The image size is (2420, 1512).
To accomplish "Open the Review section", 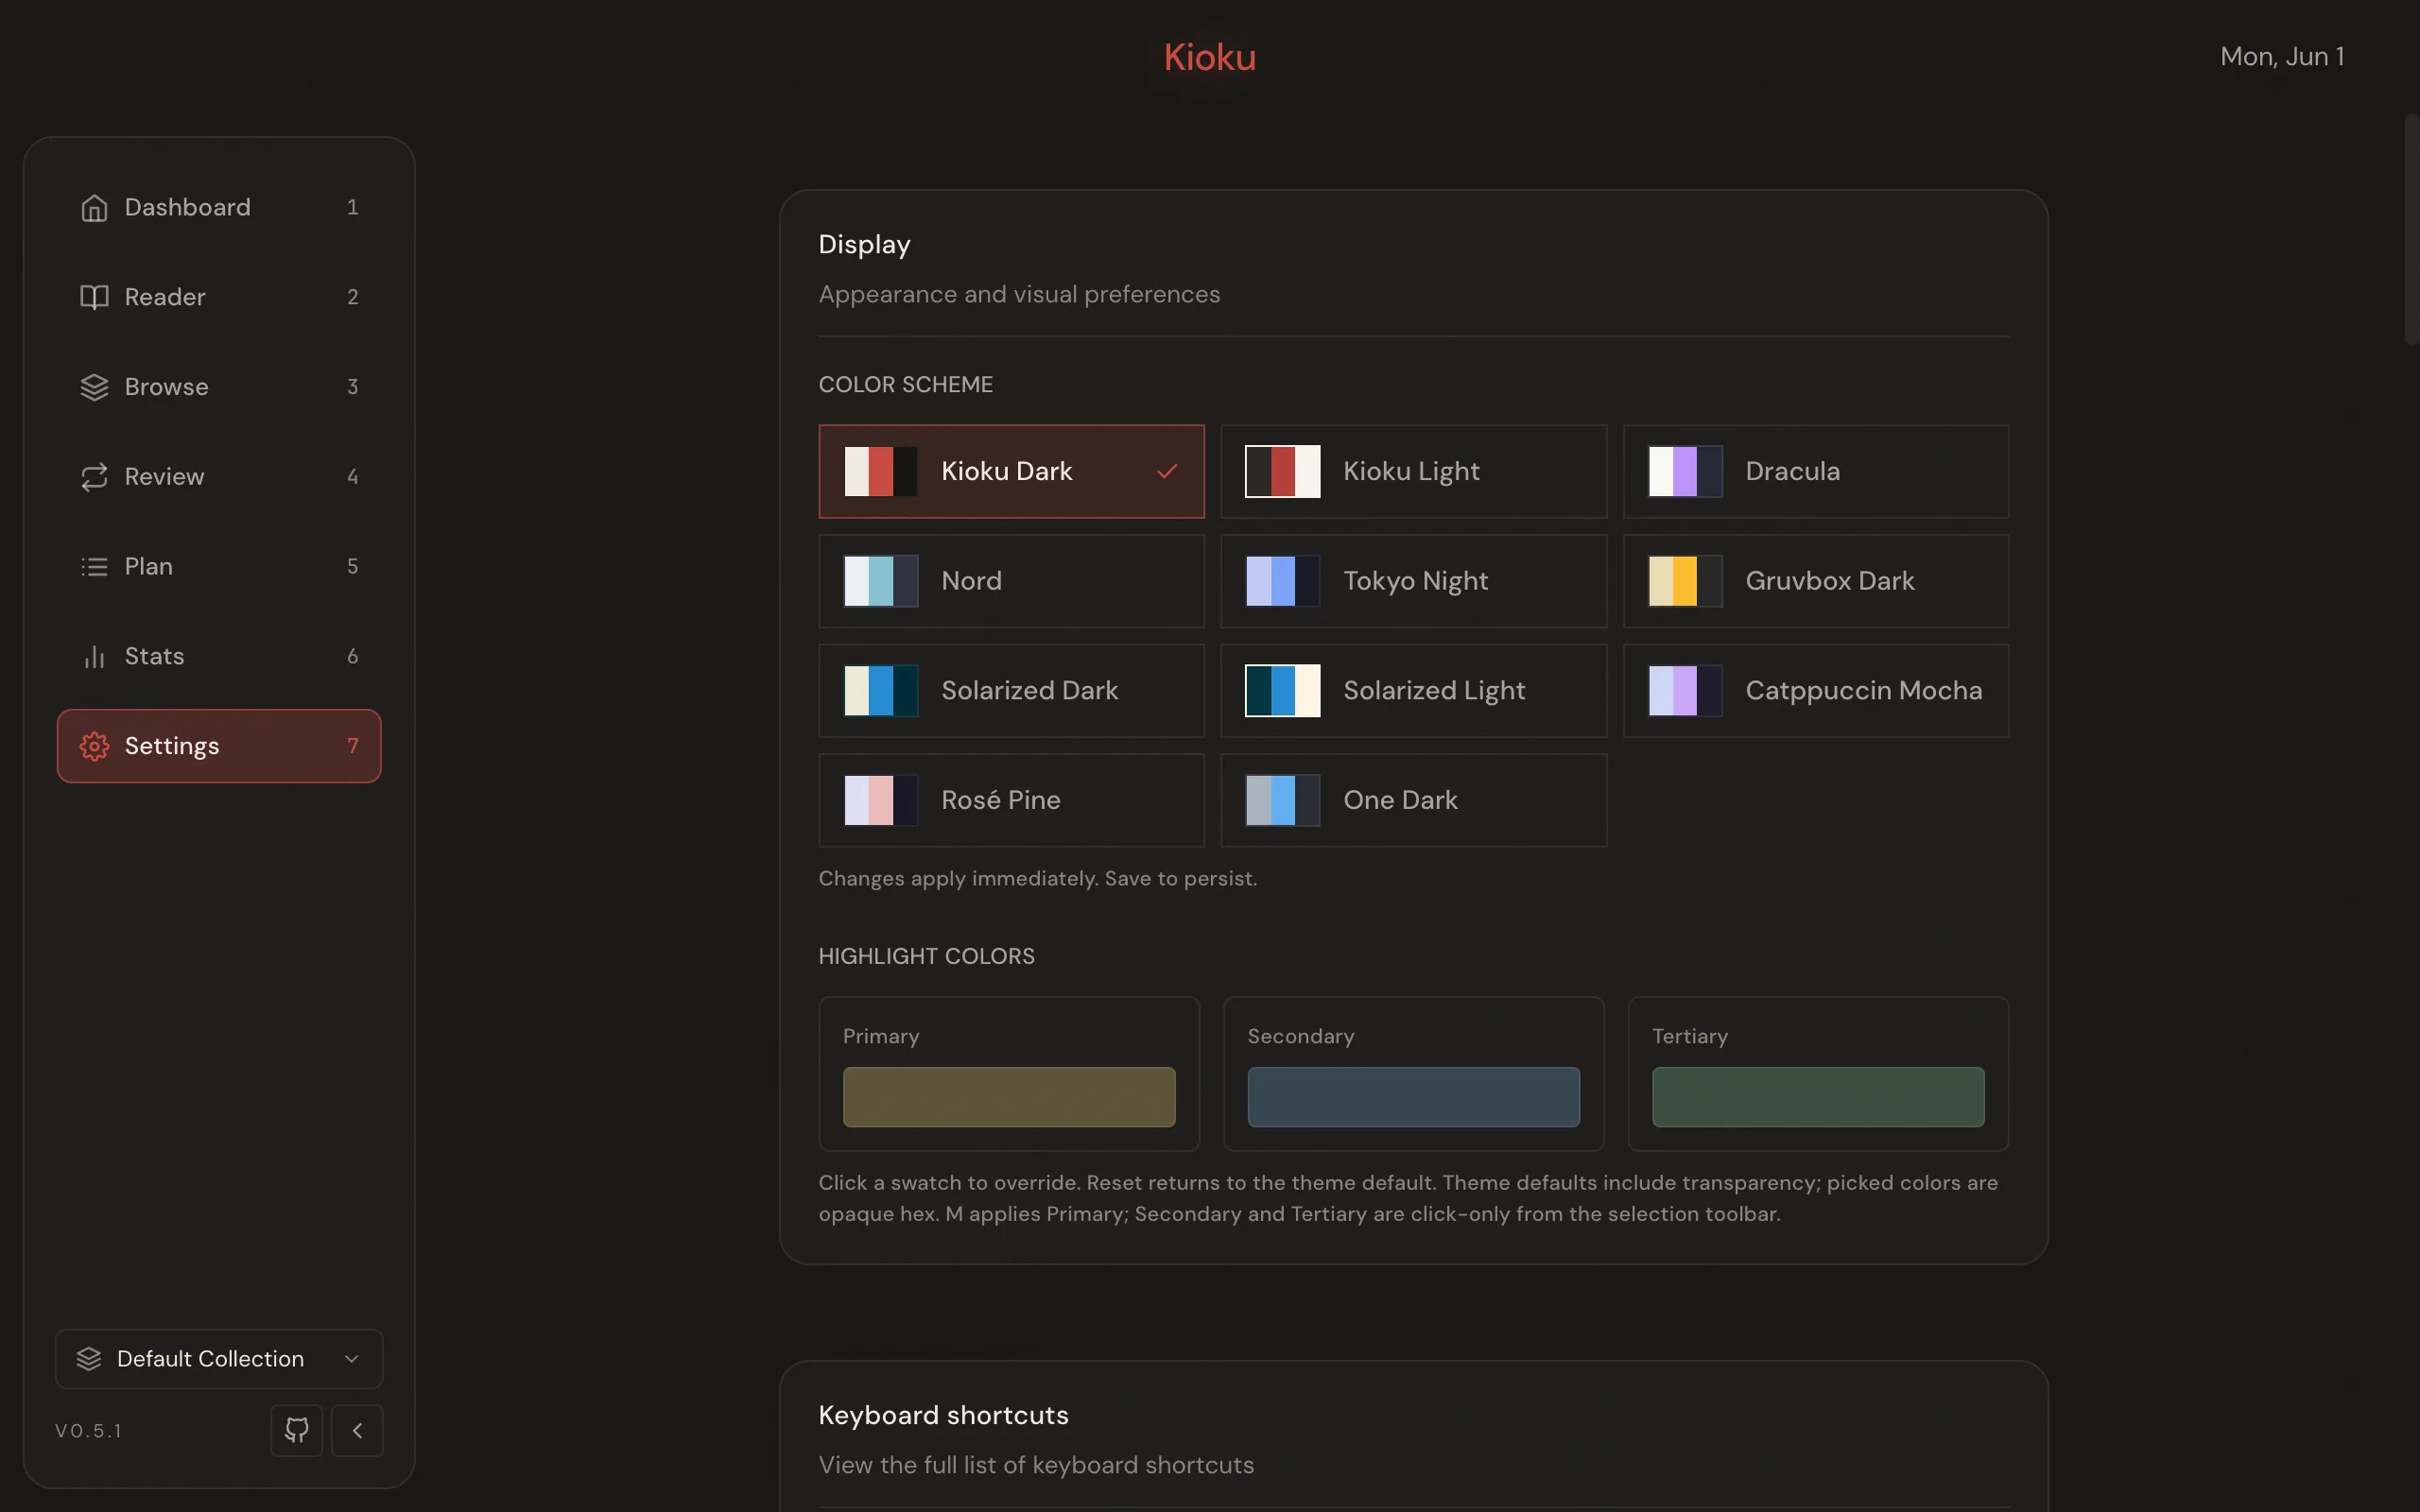I will pyautogui.click(x=219, y=477).
